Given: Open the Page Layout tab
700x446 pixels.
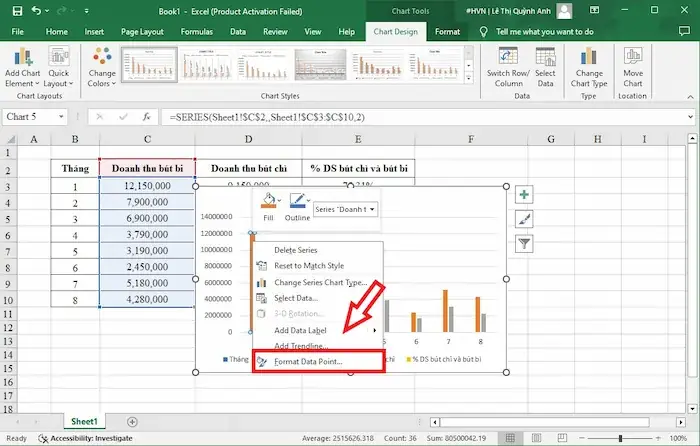Looking at the screenshot, I should click(142, 32).
